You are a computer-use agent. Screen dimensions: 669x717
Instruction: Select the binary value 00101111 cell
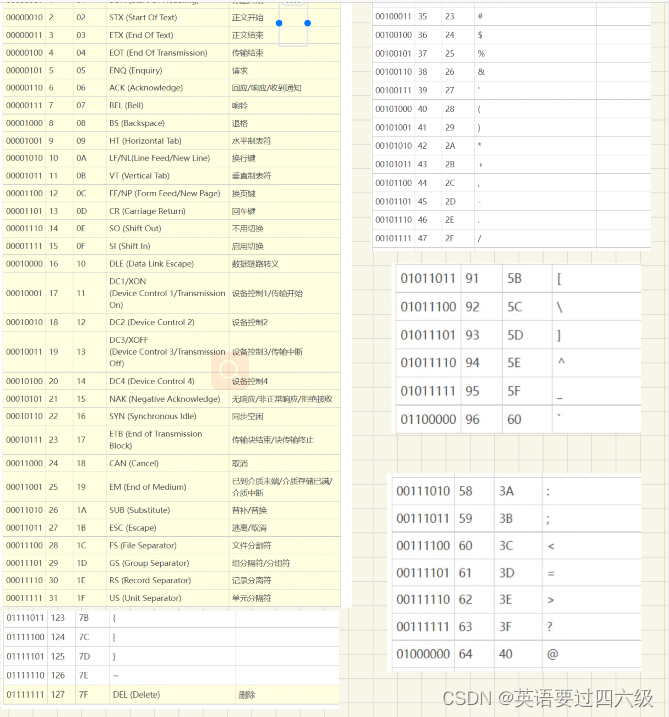click(x=394, y=239)
